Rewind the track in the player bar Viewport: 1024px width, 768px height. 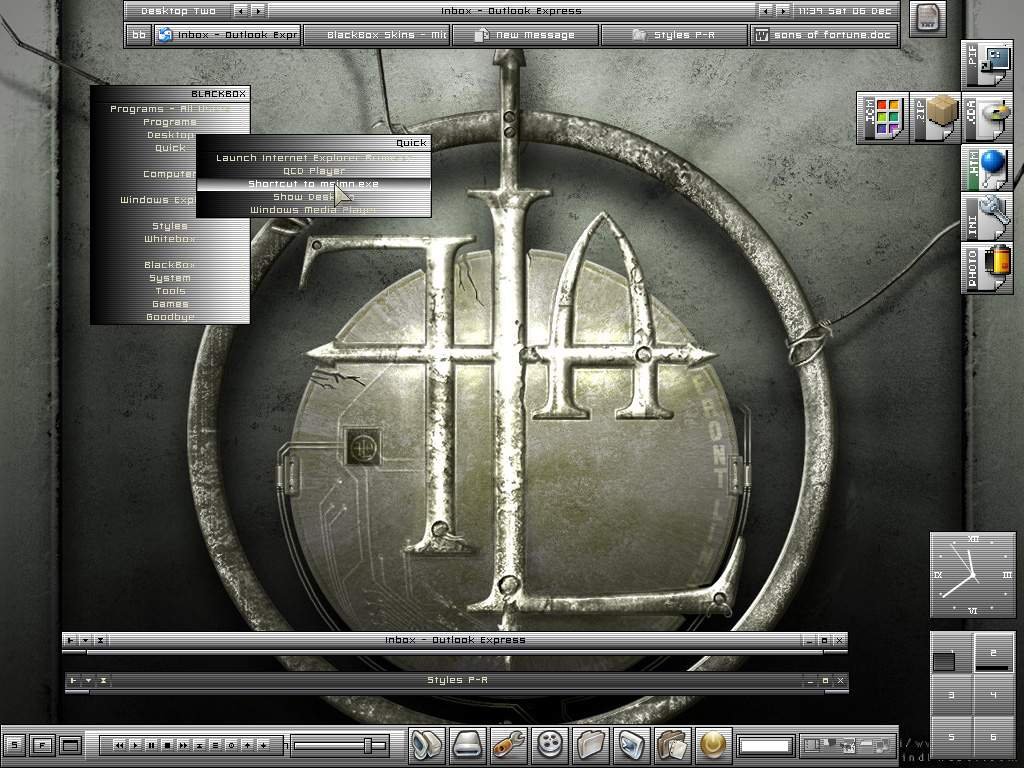pos(119,745)
